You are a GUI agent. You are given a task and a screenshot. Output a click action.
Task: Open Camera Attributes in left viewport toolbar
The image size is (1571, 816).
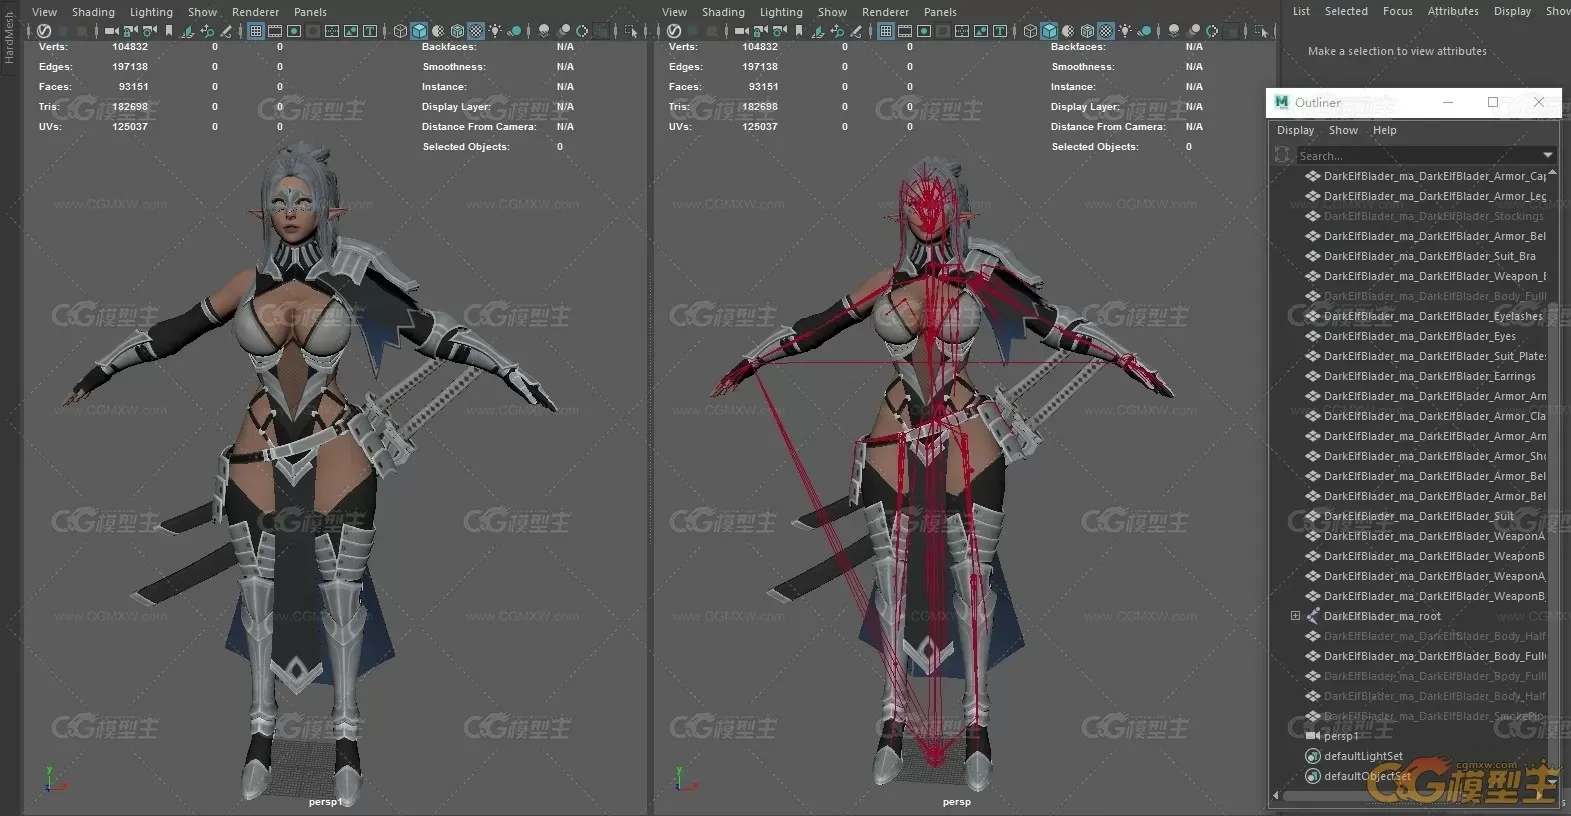tap(149, 31)
